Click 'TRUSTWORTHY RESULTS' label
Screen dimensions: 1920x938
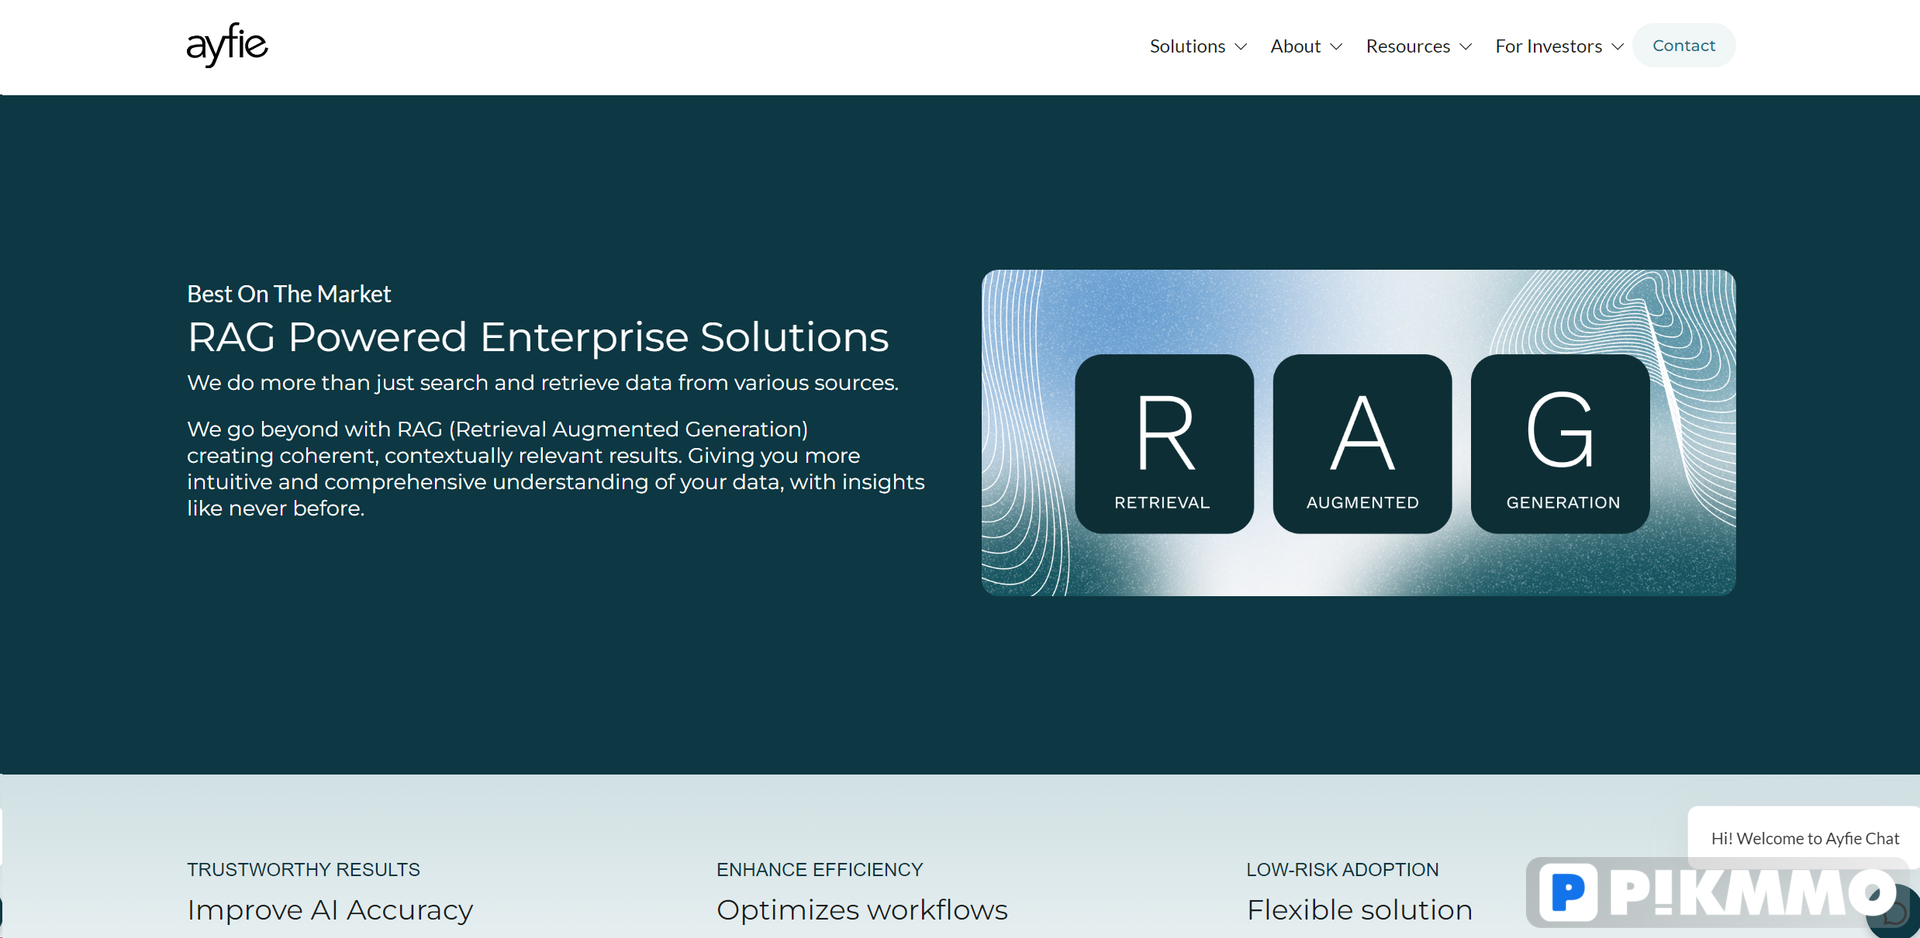tap(303, 870)
